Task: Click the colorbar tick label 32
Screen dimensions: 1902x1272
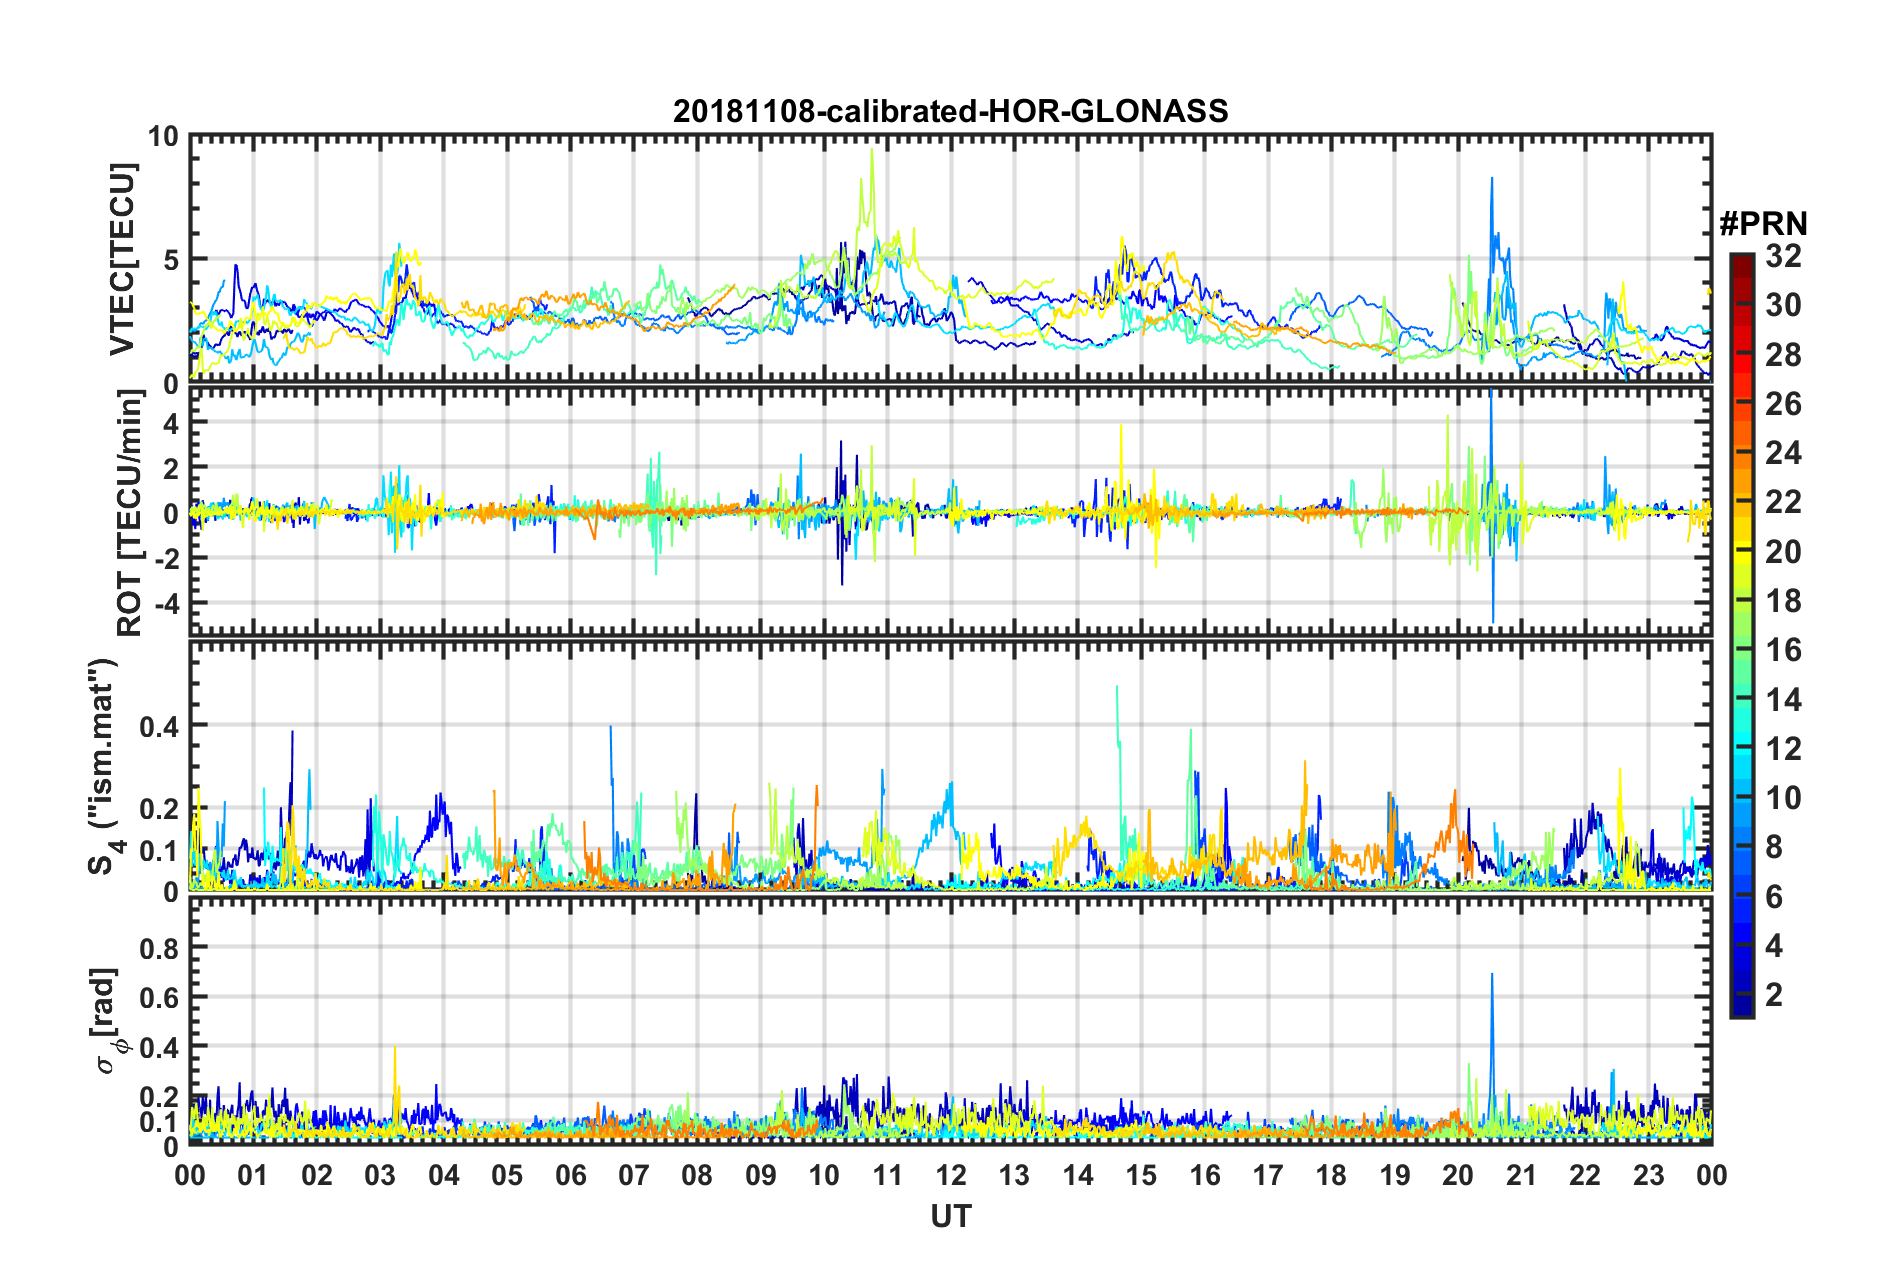Action: [x=1783, y=256]
